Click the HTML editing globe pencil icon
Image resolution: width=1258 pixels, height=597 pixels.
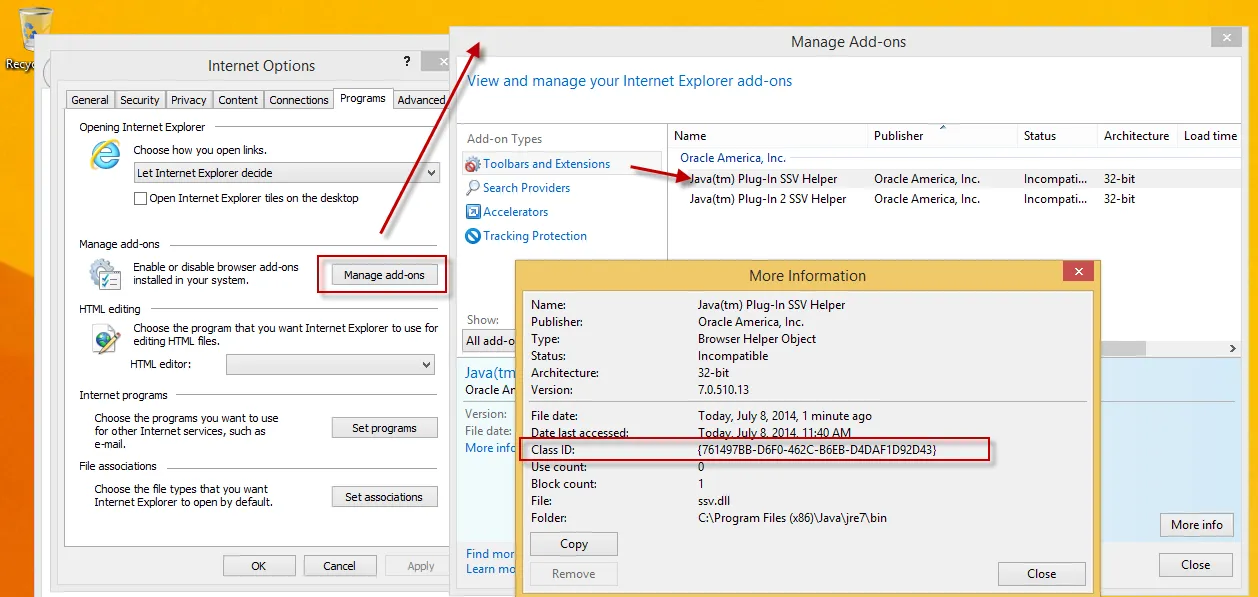(x=105, y=339)
